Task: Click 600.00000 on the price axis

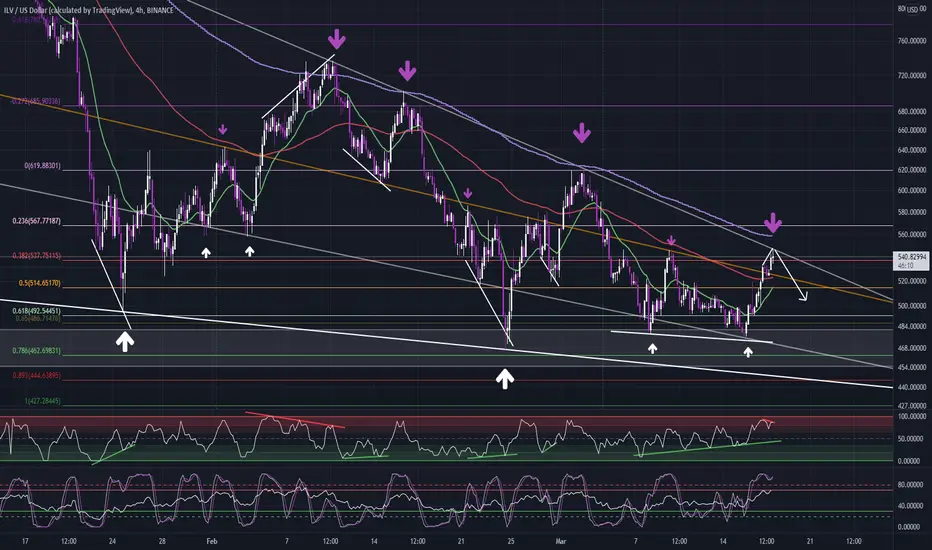Action: pyautogui.click(x=912, y=191)
